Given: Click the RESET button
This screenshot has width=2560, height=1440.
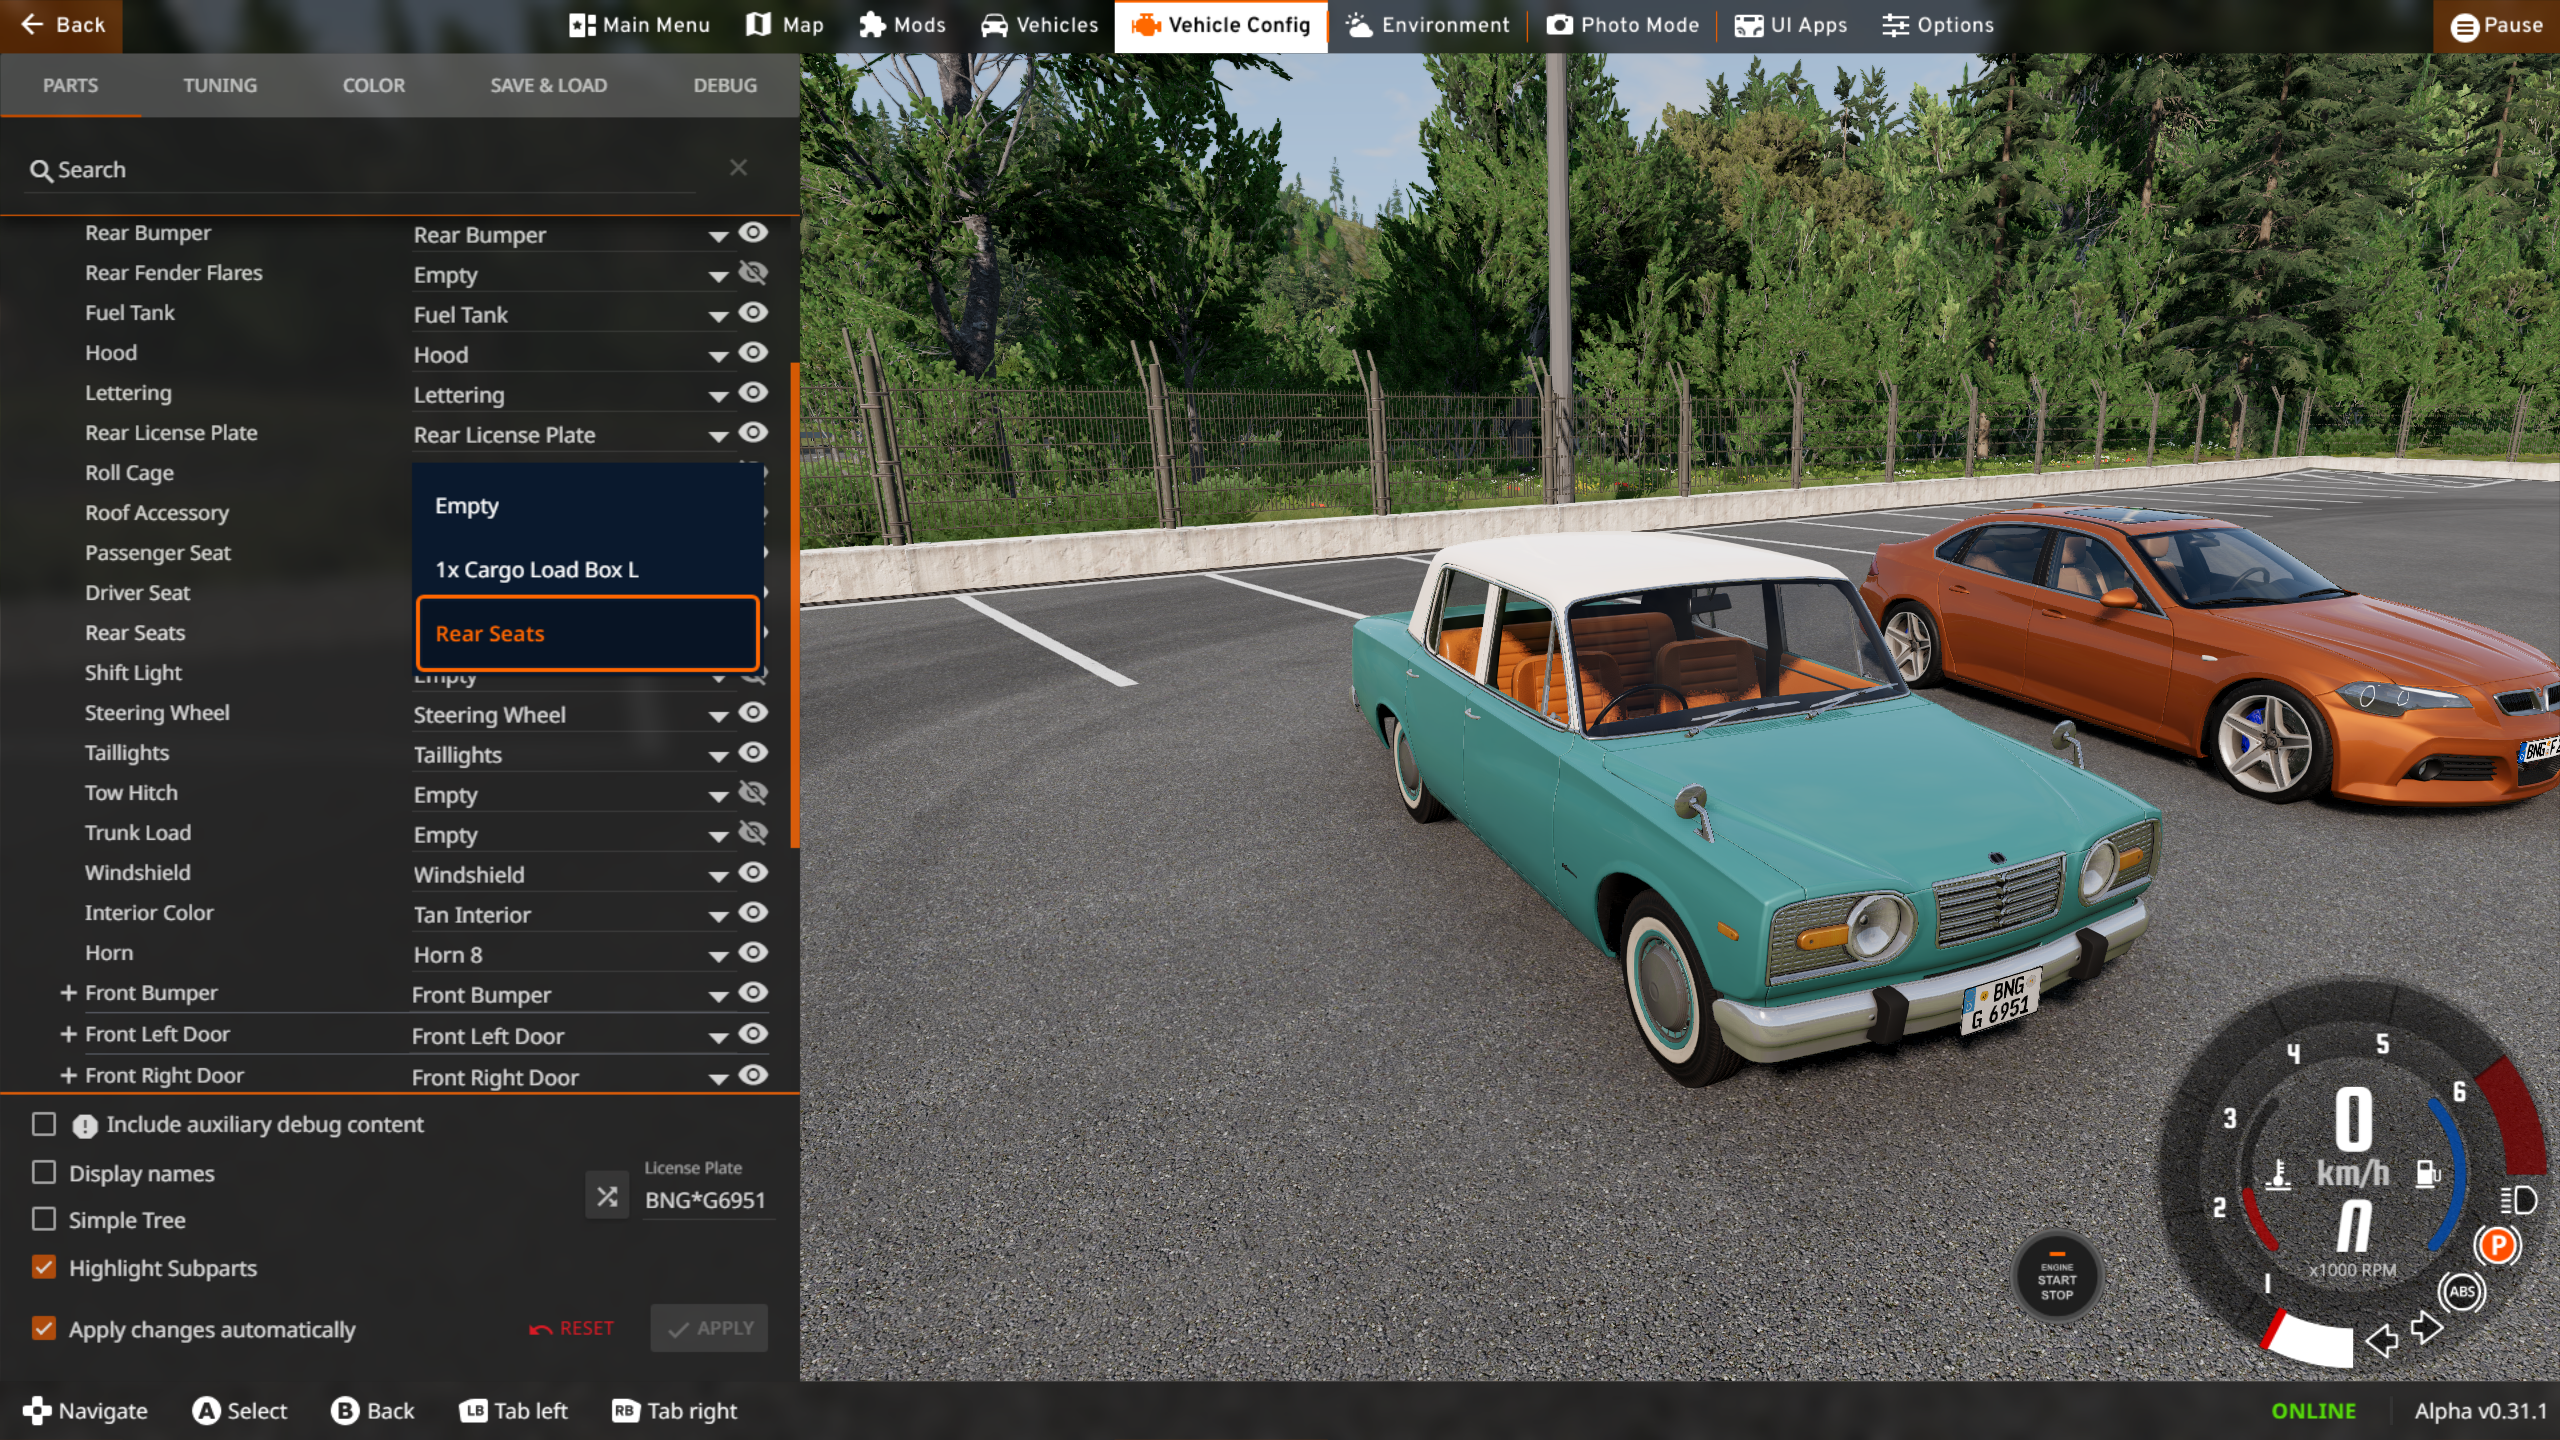Looking at the screenshot, I should [x=572, y=1328].
